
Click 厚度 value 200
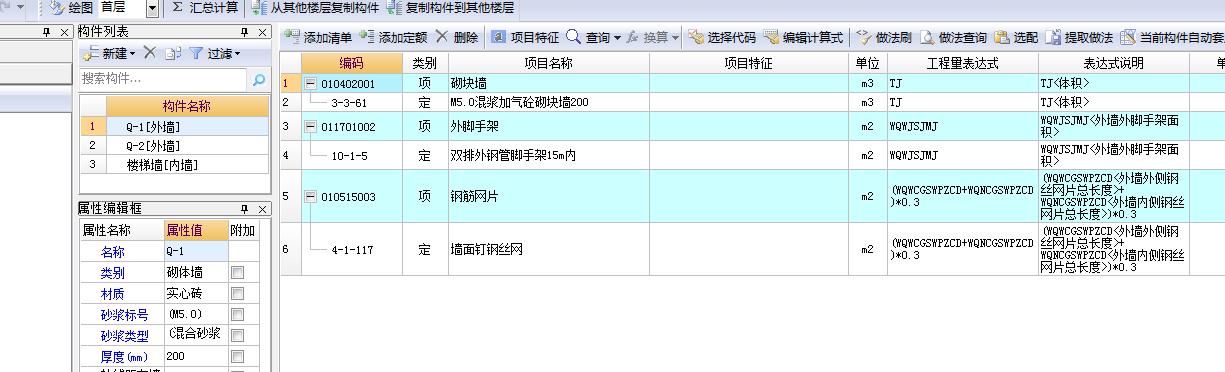[196, 356]
